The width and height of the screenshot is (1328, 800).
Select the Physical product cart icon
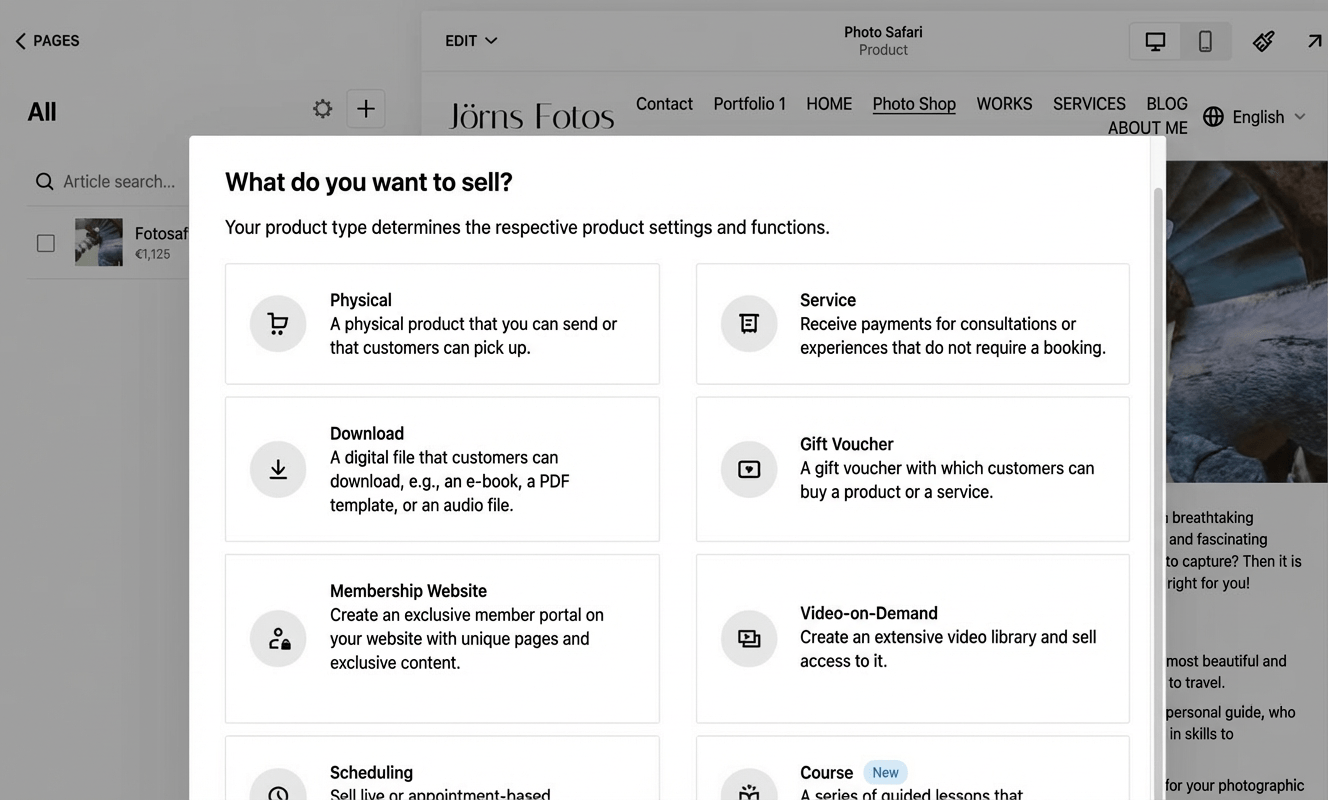click(278, 323)
